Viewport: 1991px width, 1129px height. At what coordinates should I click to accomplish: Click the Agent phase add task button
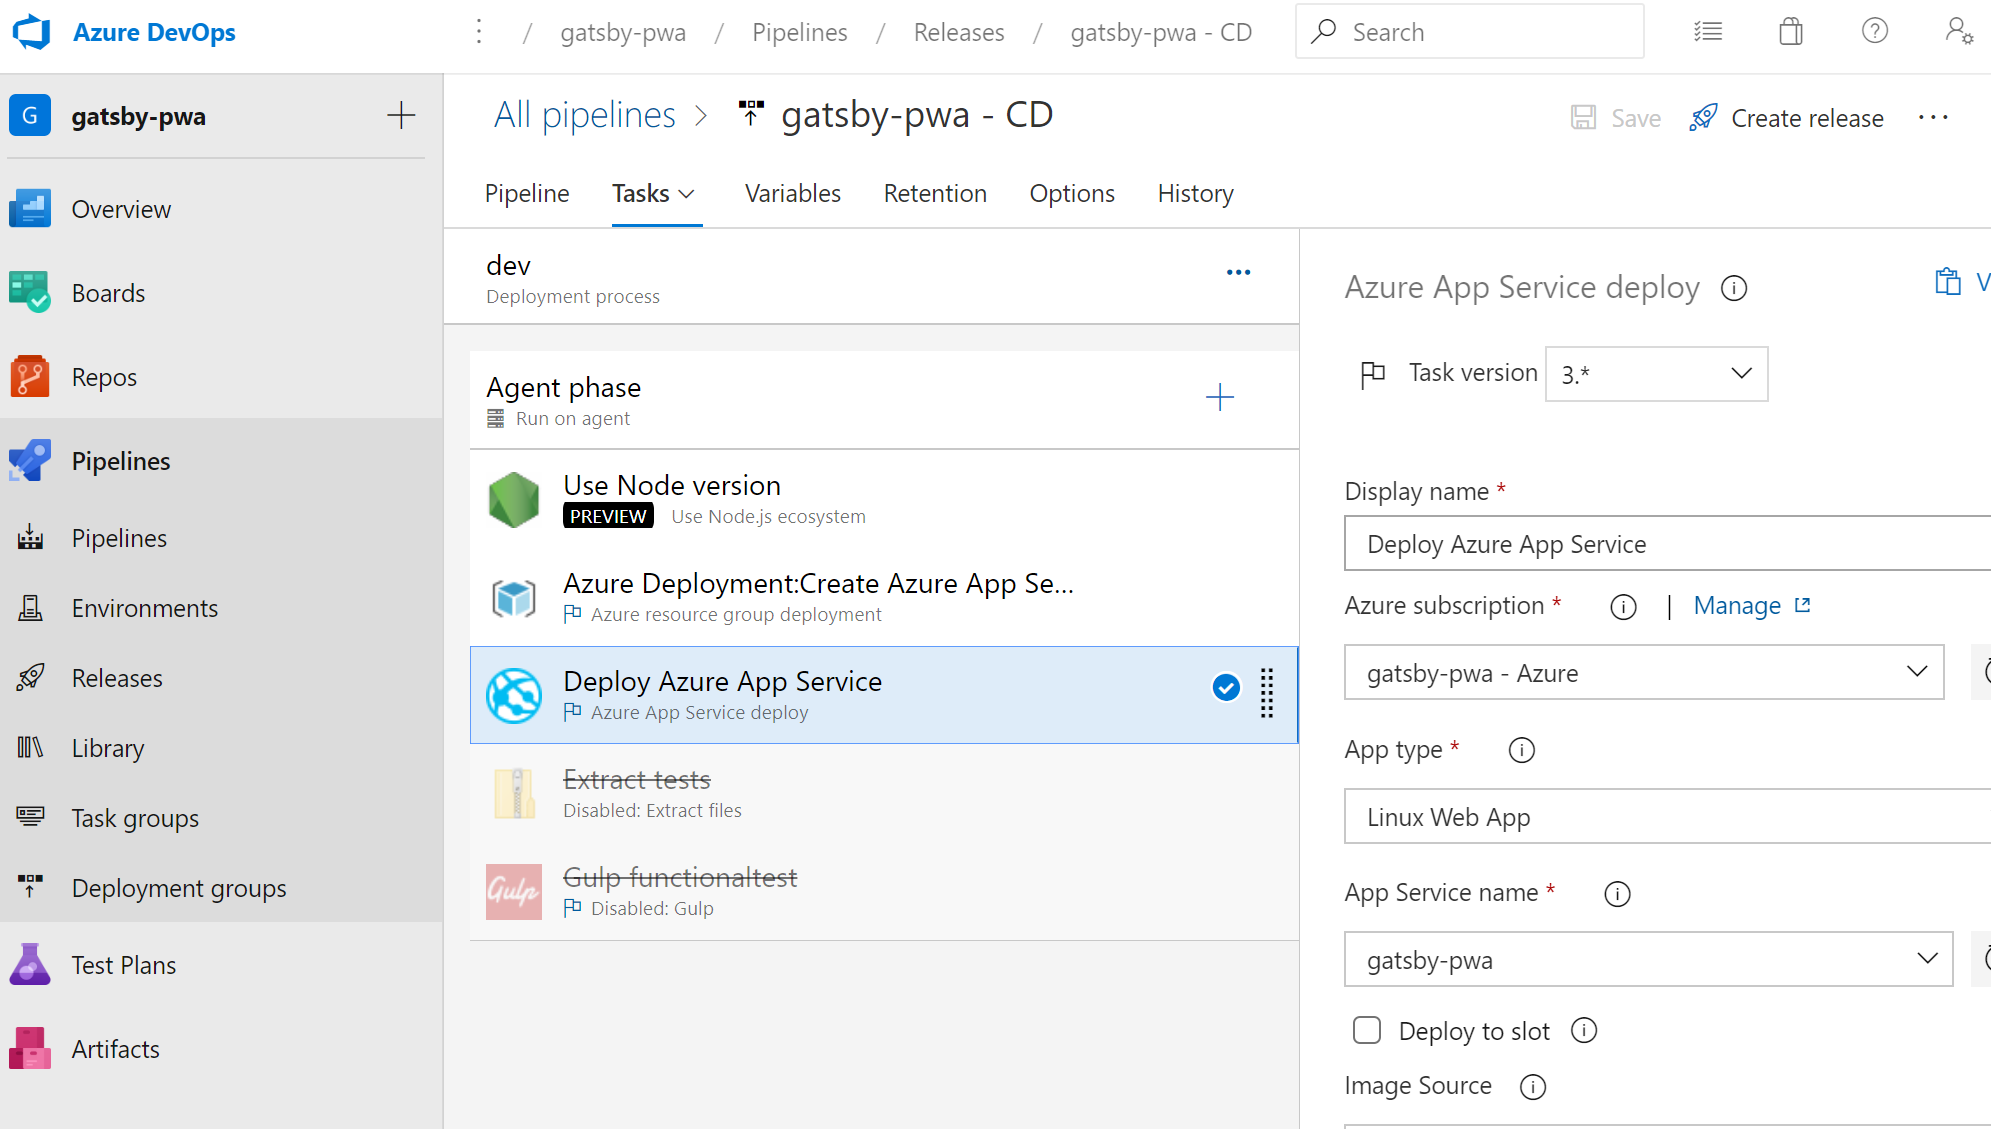click(x=1218, y=398)
